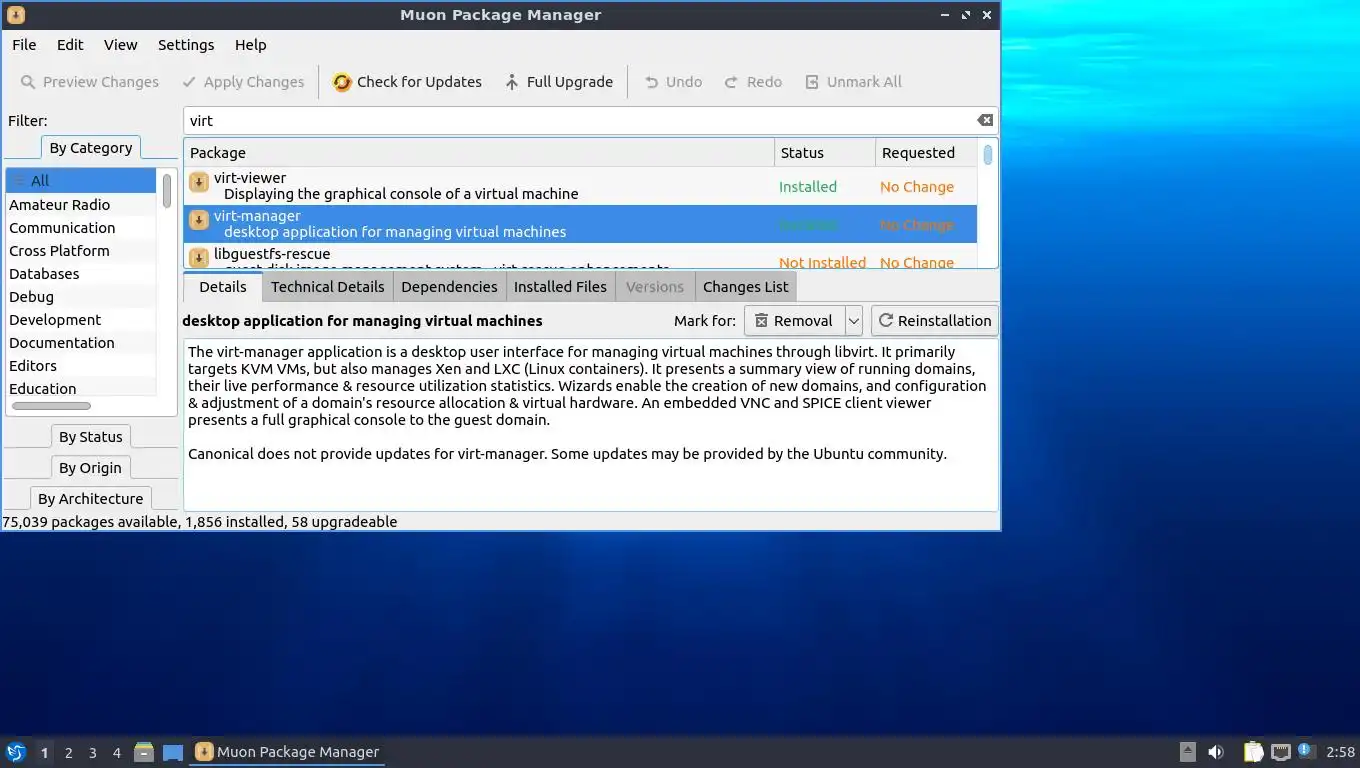The image size is (1360, 768).
Task: Select the Amateur Radio category
Action: pos(81,205)
